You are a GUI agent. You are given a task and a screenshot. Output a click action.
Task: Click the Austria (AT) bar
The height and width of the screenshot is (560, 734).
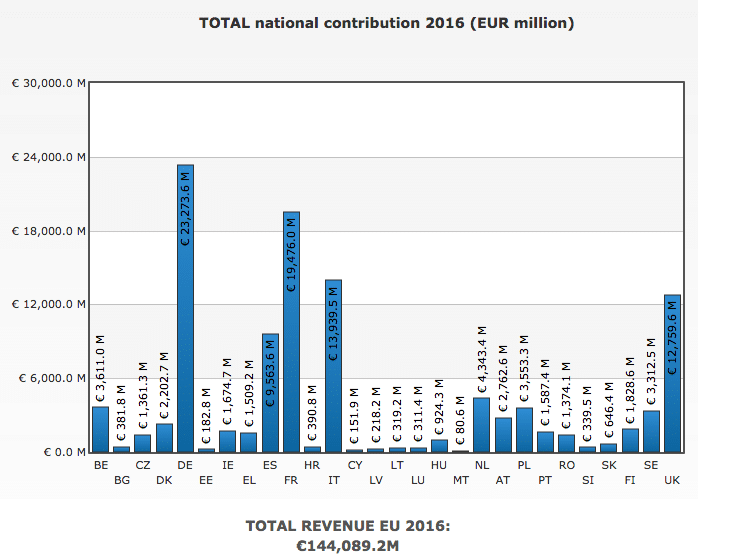tap(503, 435)
